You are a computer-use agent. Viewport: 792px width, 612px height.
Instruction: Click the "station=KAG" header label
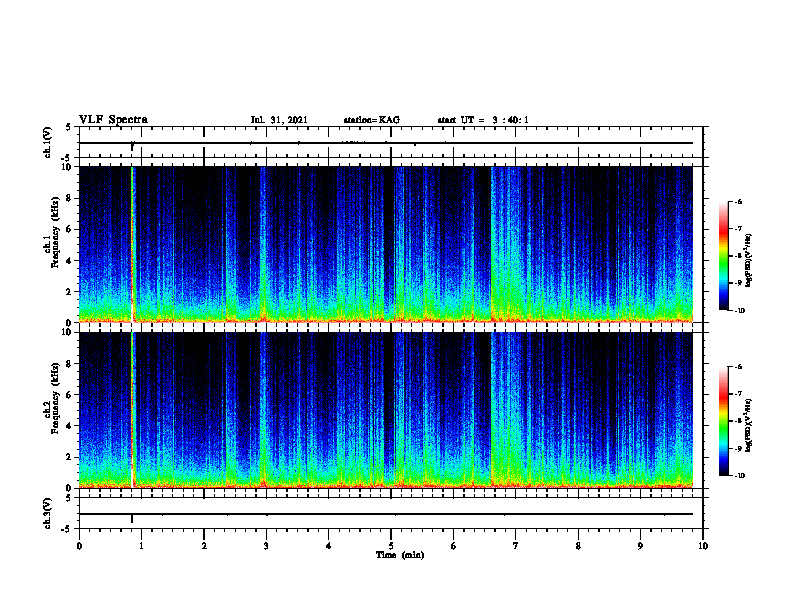[x=371, y=120]
